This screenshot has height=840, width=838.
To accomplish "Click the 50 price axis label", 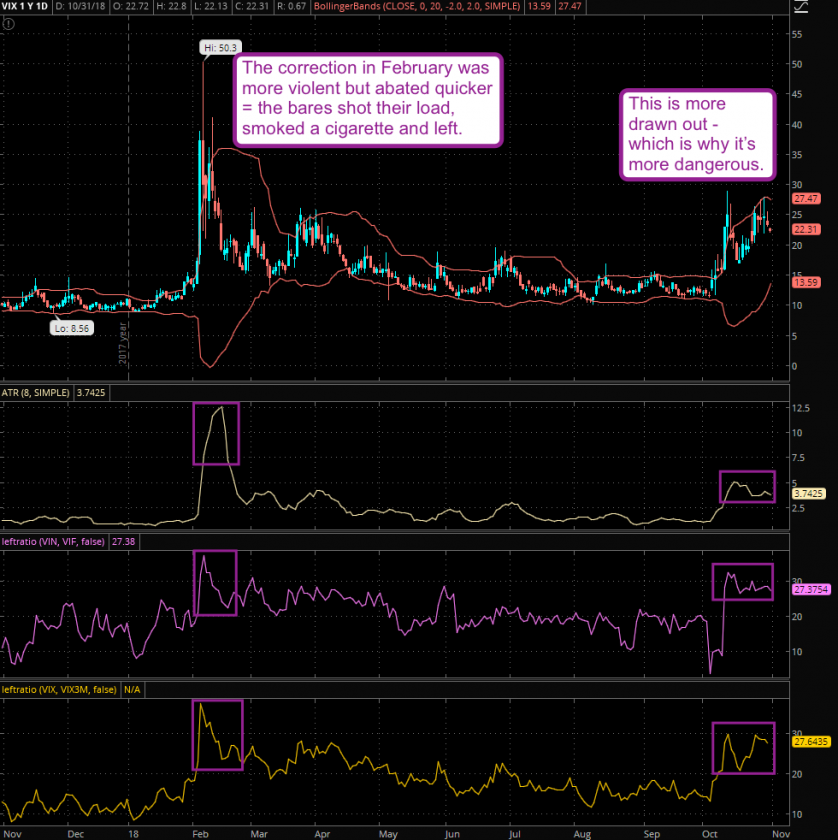I will tap(797, 64).
